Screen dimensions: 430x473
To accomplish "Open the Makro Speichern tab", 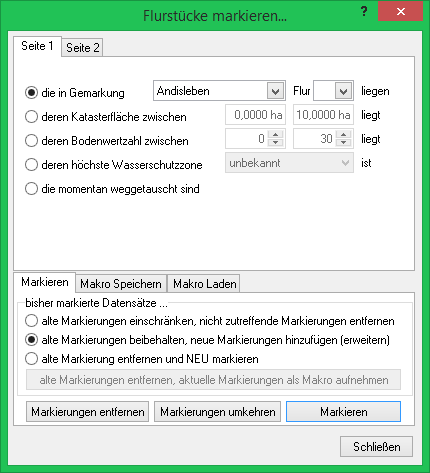I will [121, 284].
